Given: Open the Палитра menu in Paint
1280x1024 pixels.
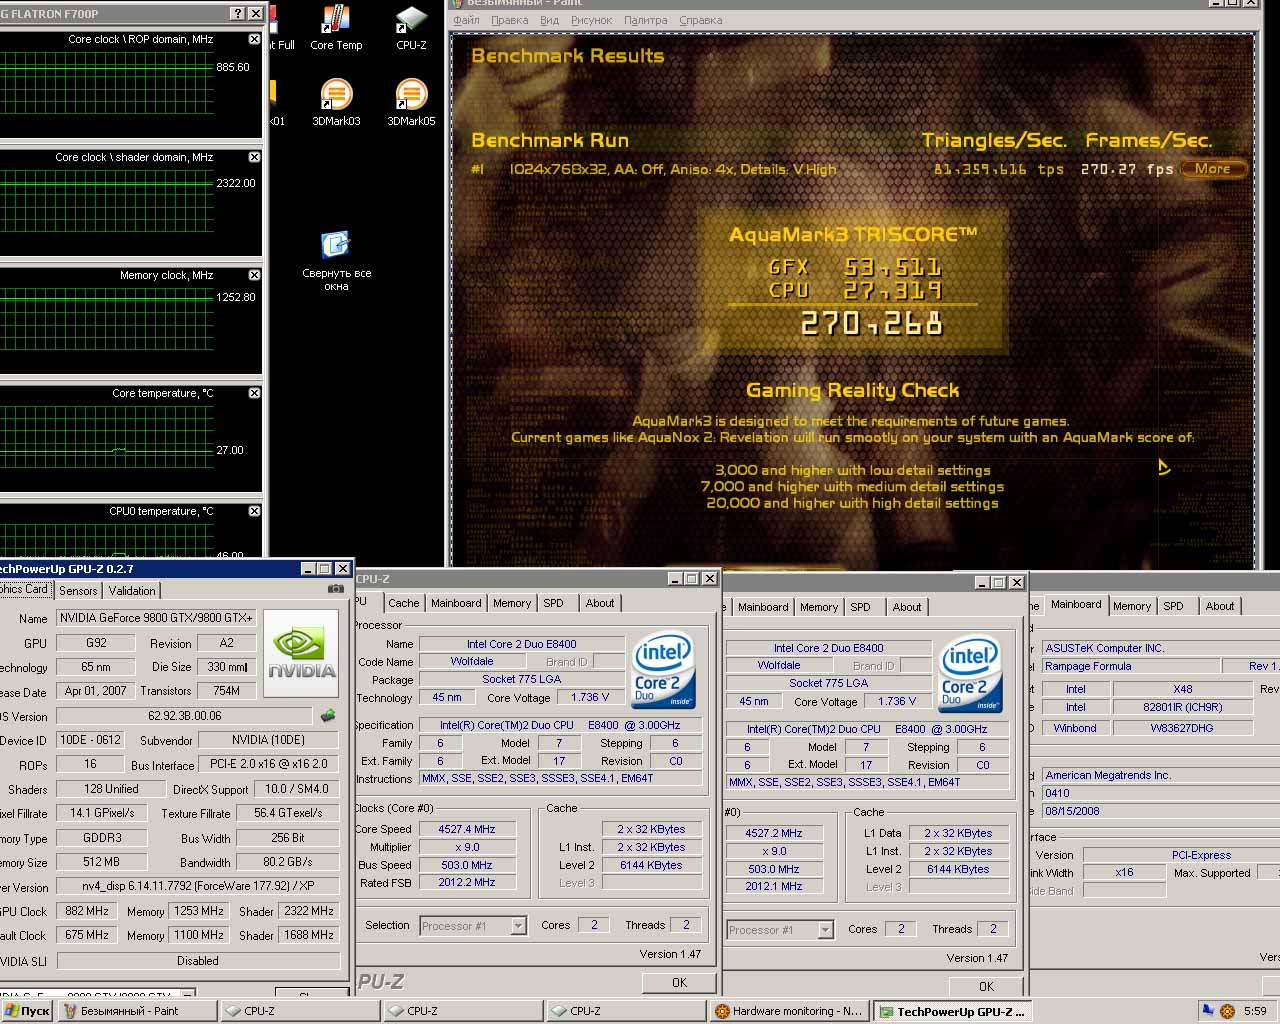Looking at the screenshot, I should point(645,20).
